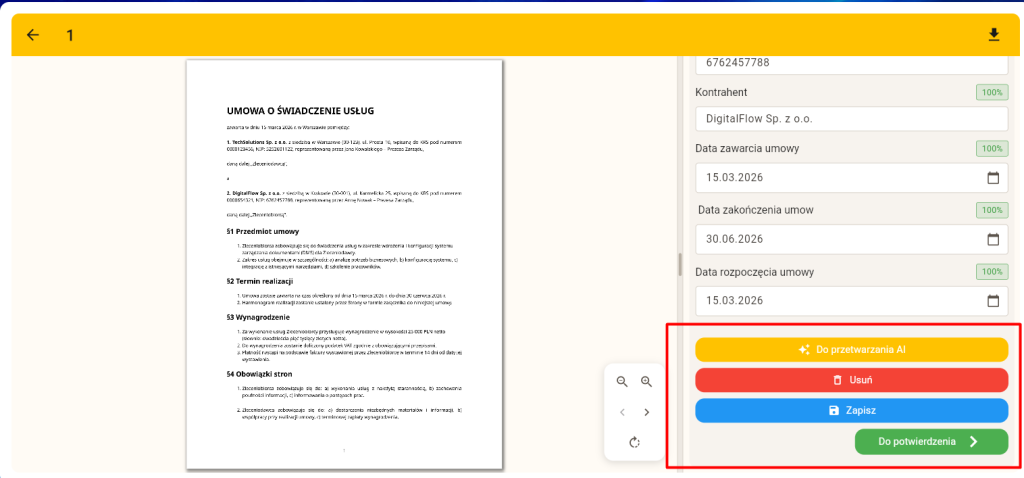1024x478 pixels.
Task: Click the document page preview thumbnail
Action: [x=345, y=264]
